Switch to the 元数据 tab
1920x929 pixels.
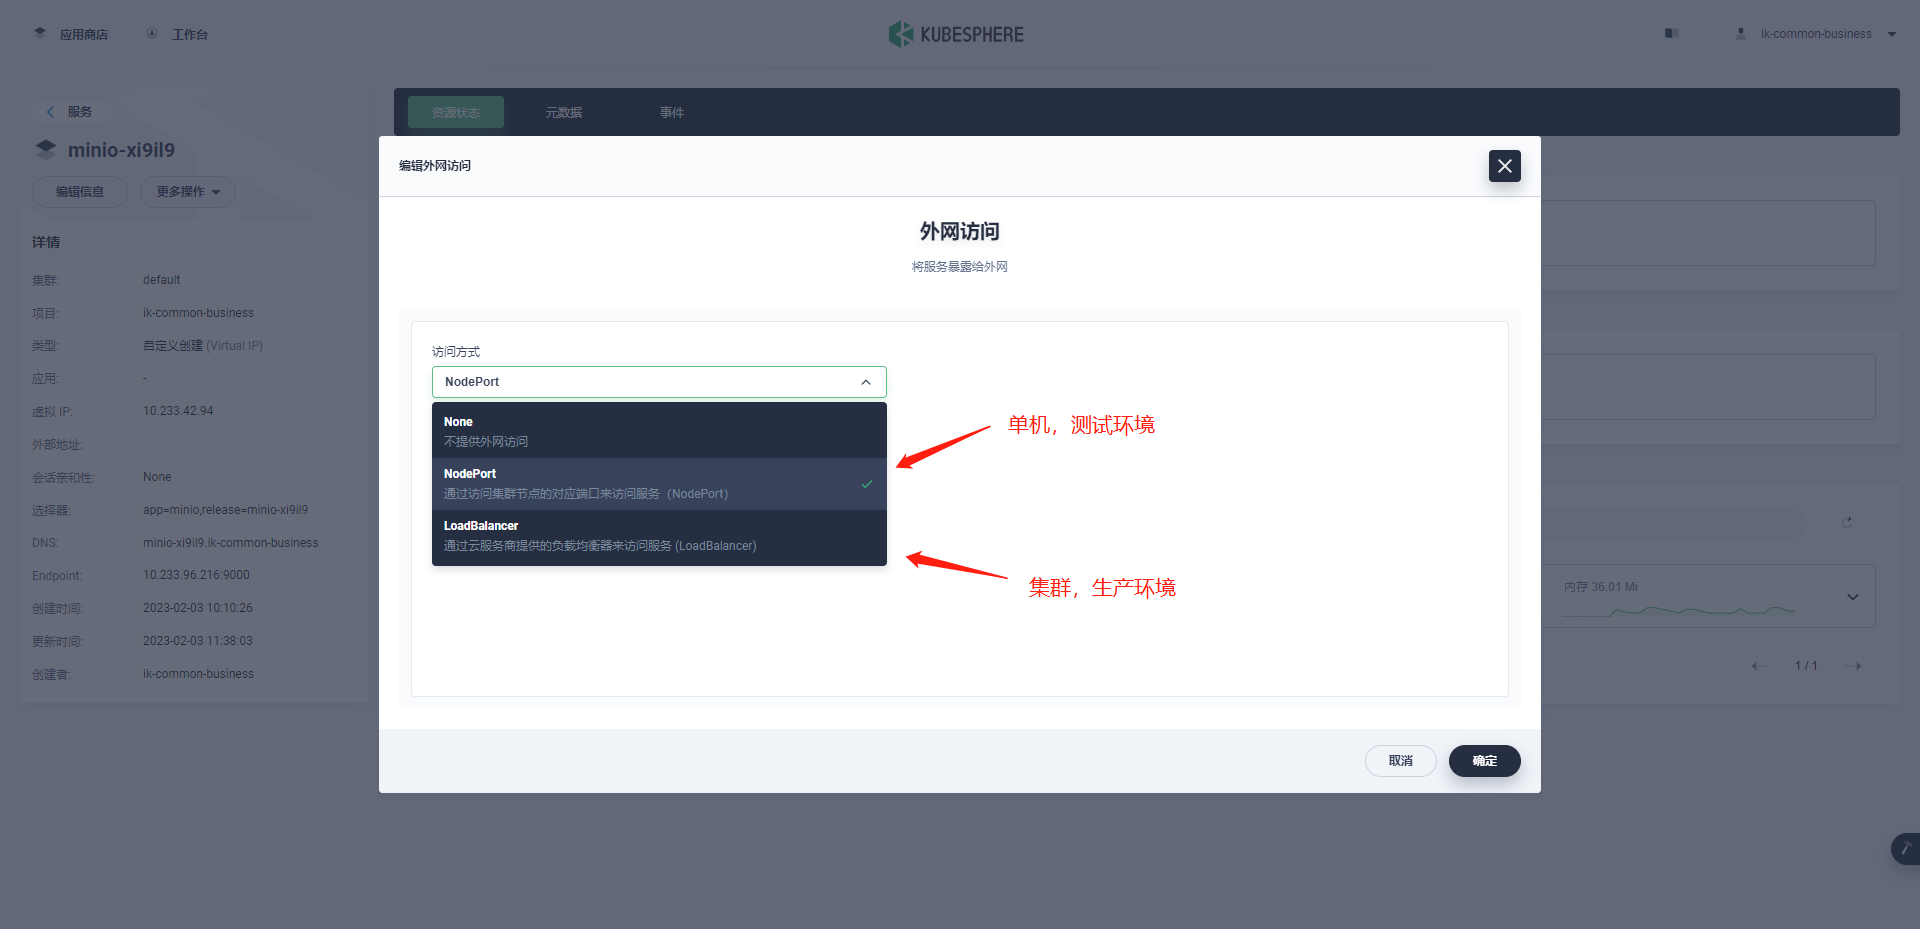click(563, 111)
